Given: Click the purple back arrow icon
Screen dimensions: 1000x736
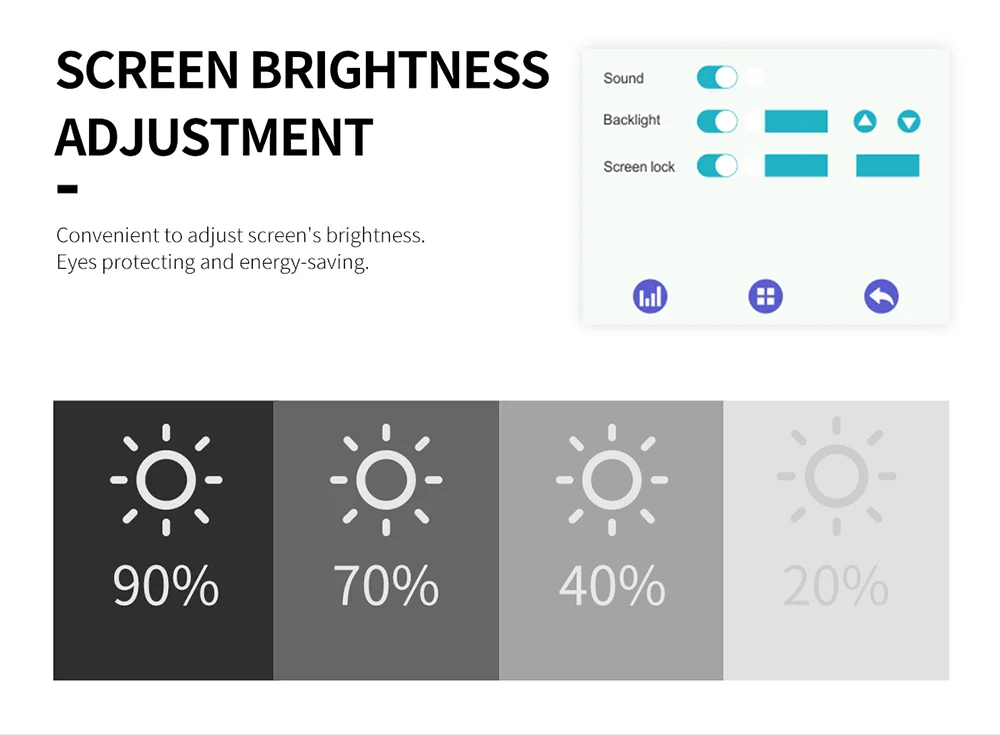Looking at the screenshot, I should point(881,297).
